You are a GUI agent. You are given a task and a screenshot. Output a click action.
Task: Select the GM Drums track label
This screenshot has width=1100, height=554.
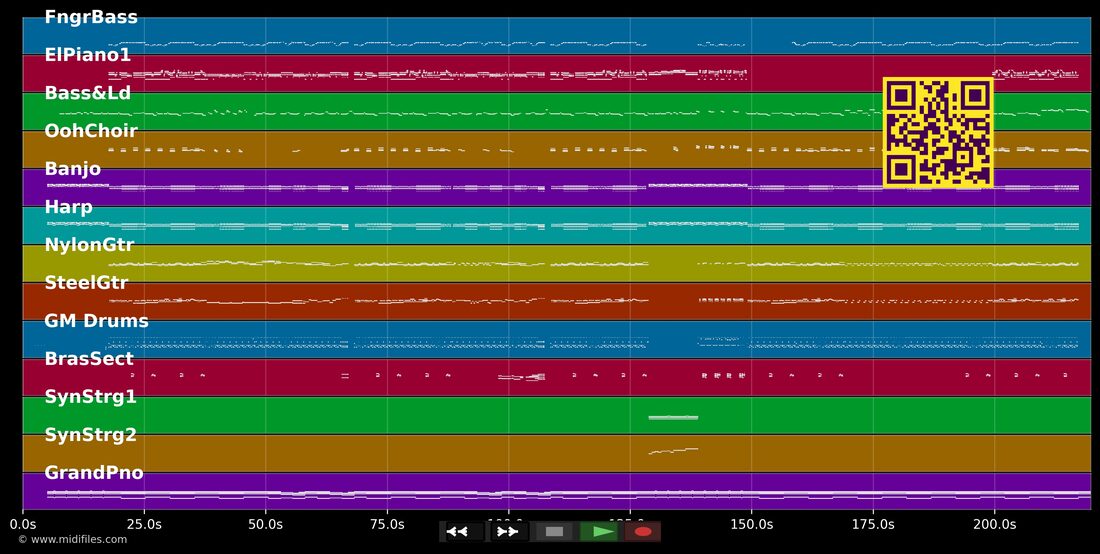[97, 321]
